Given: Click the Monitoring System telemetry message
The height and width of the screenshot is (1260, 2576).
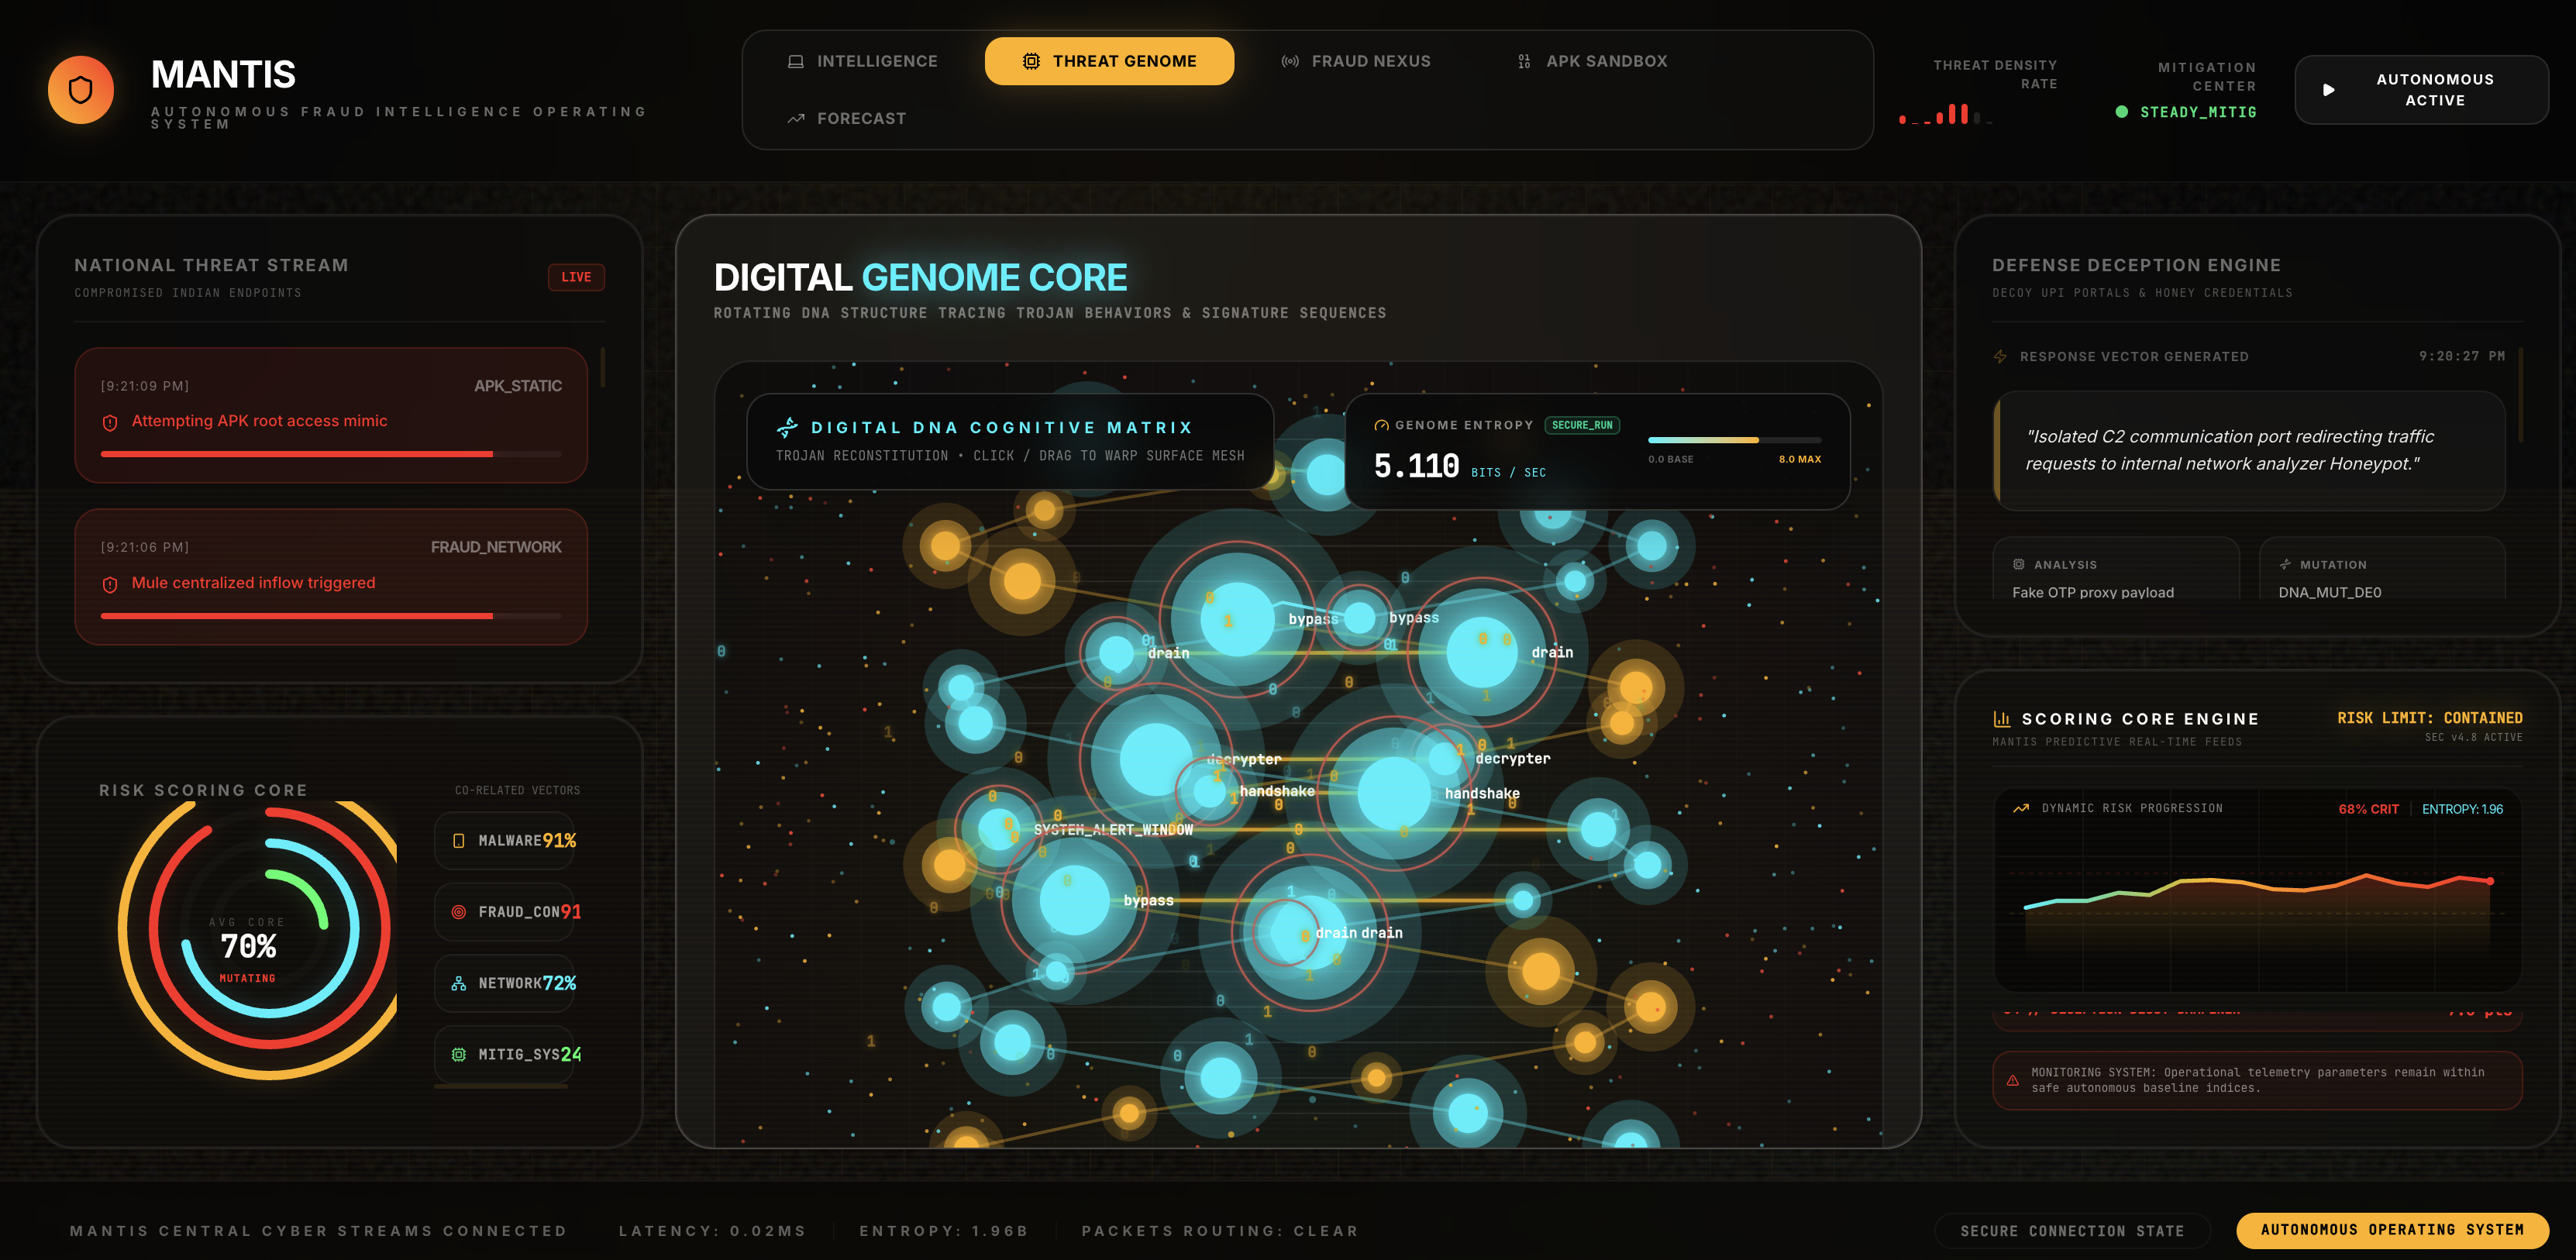Looking at the screenshot, I should tap(2257, 1080).
